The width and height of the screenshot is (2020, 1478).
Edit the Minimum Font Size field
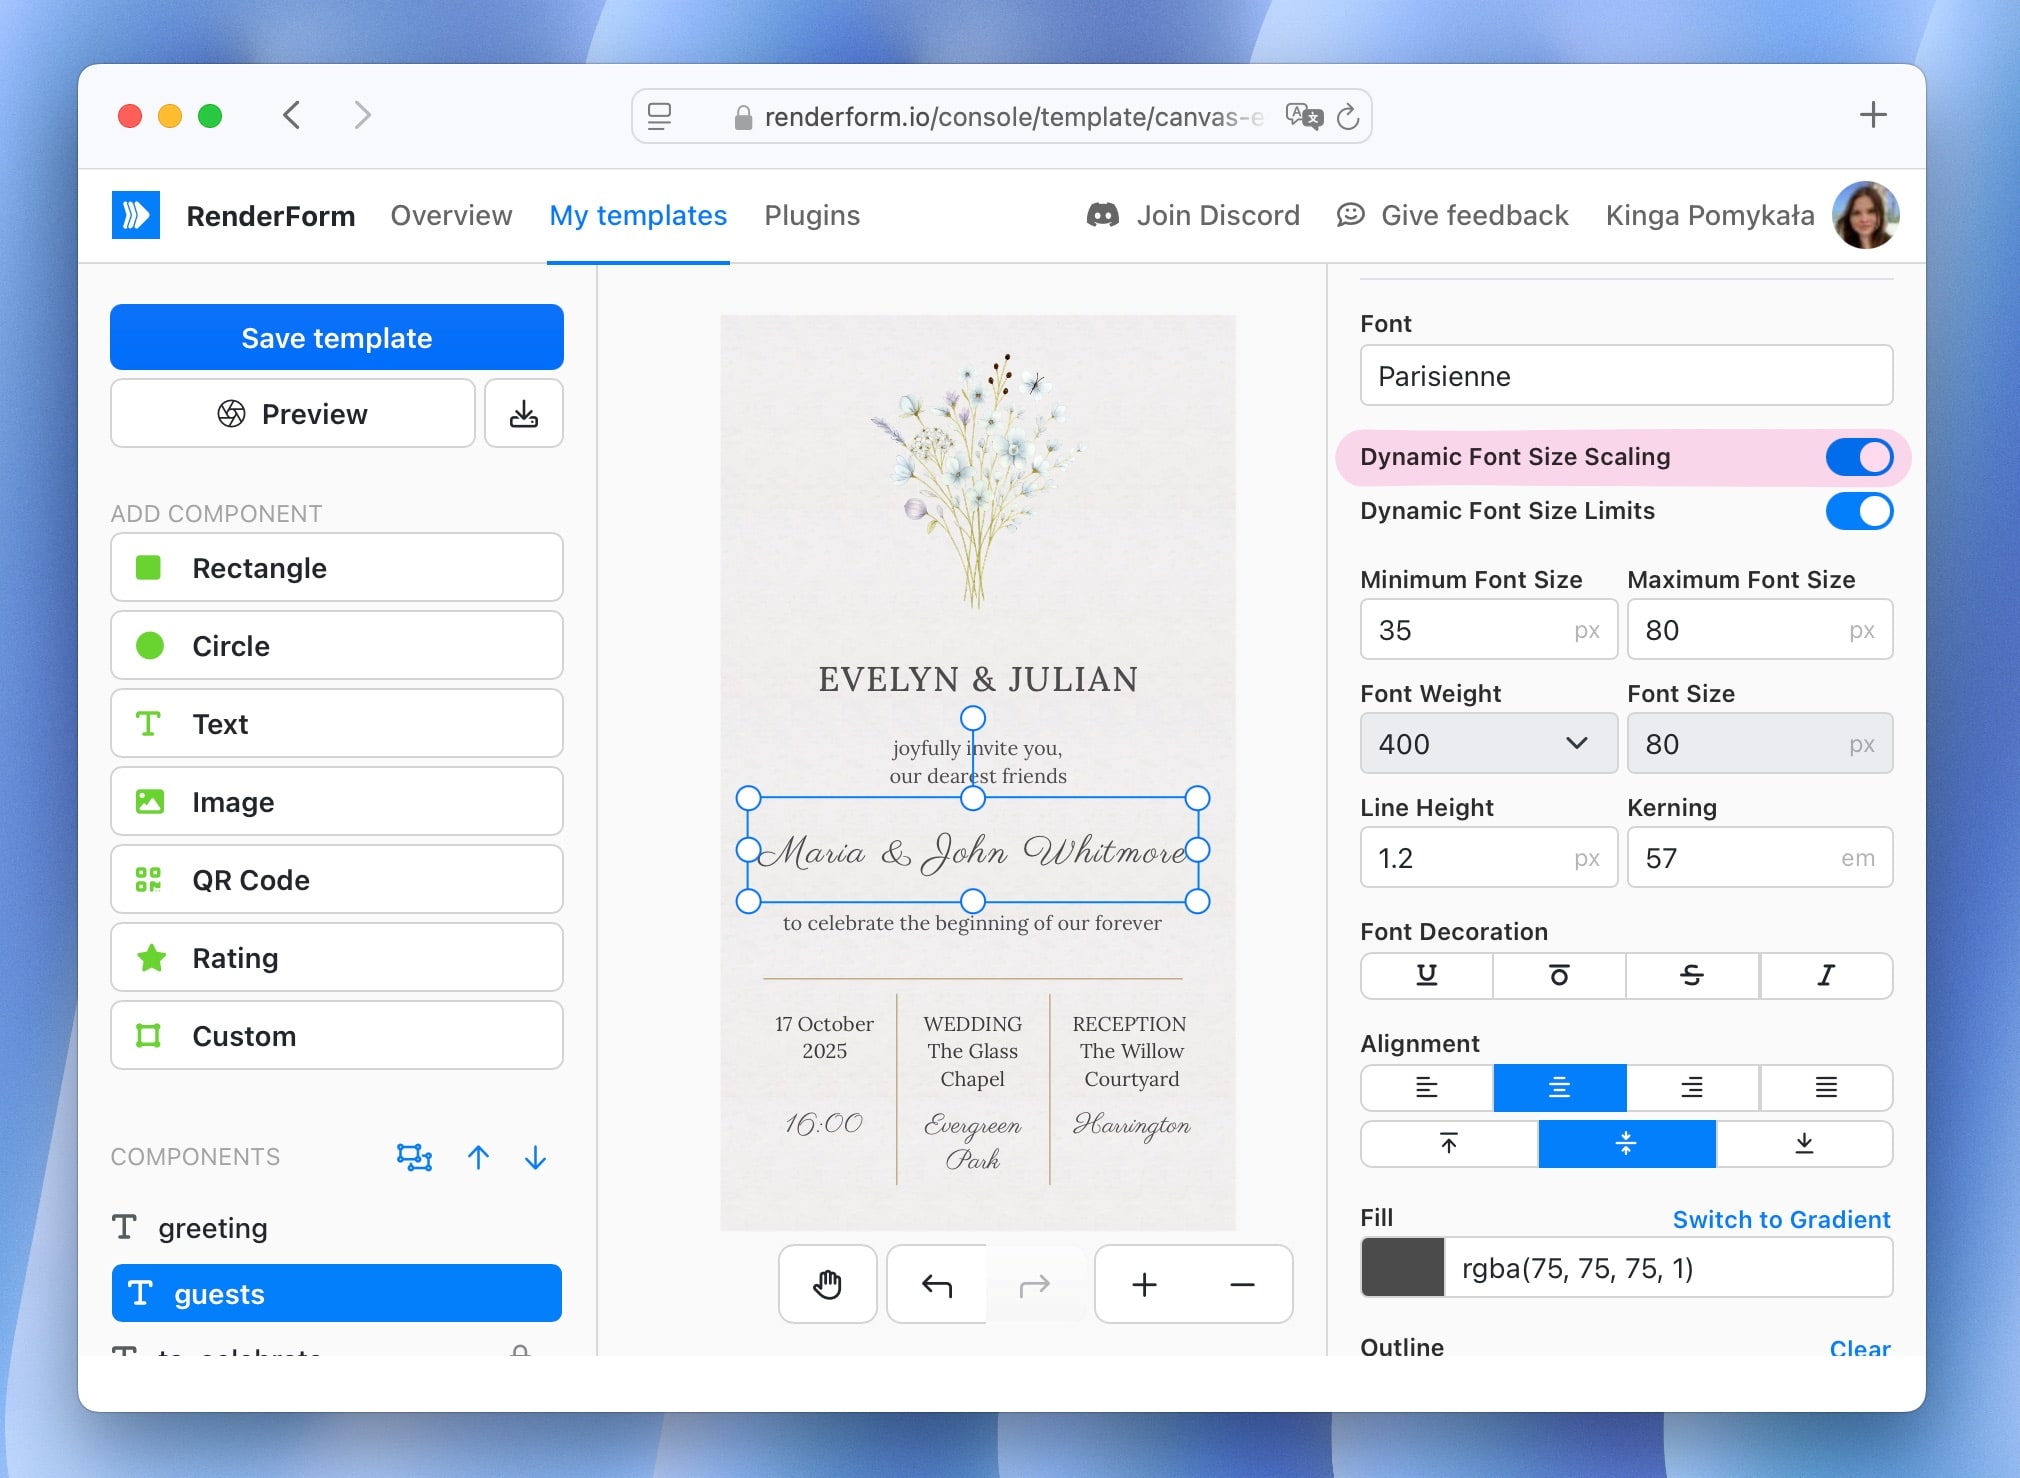1489,629
